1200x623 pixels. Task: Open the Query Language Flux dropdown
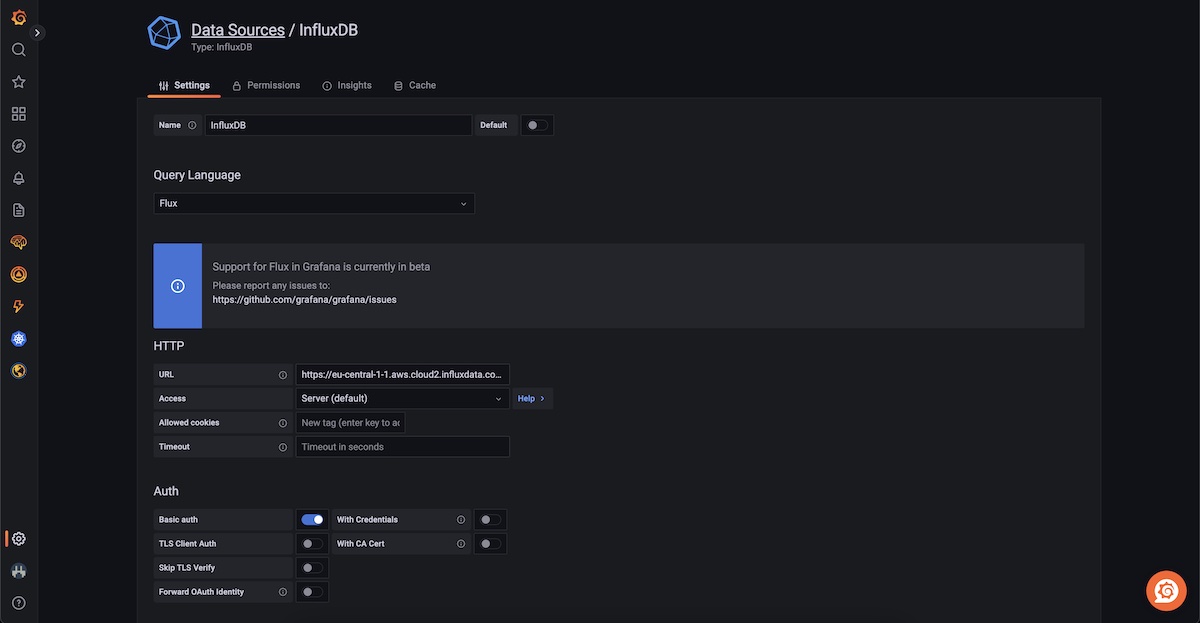(314, 203)
